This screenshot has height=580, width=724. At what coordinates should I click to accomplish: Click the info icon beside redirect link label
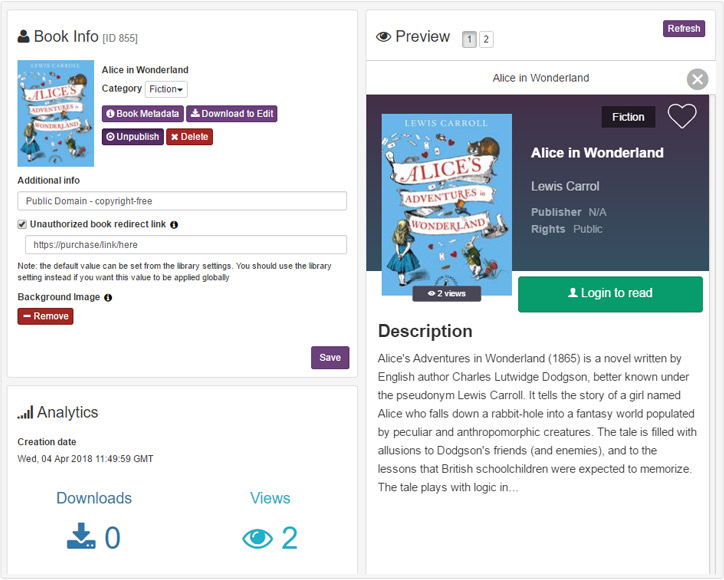[174, 225]
